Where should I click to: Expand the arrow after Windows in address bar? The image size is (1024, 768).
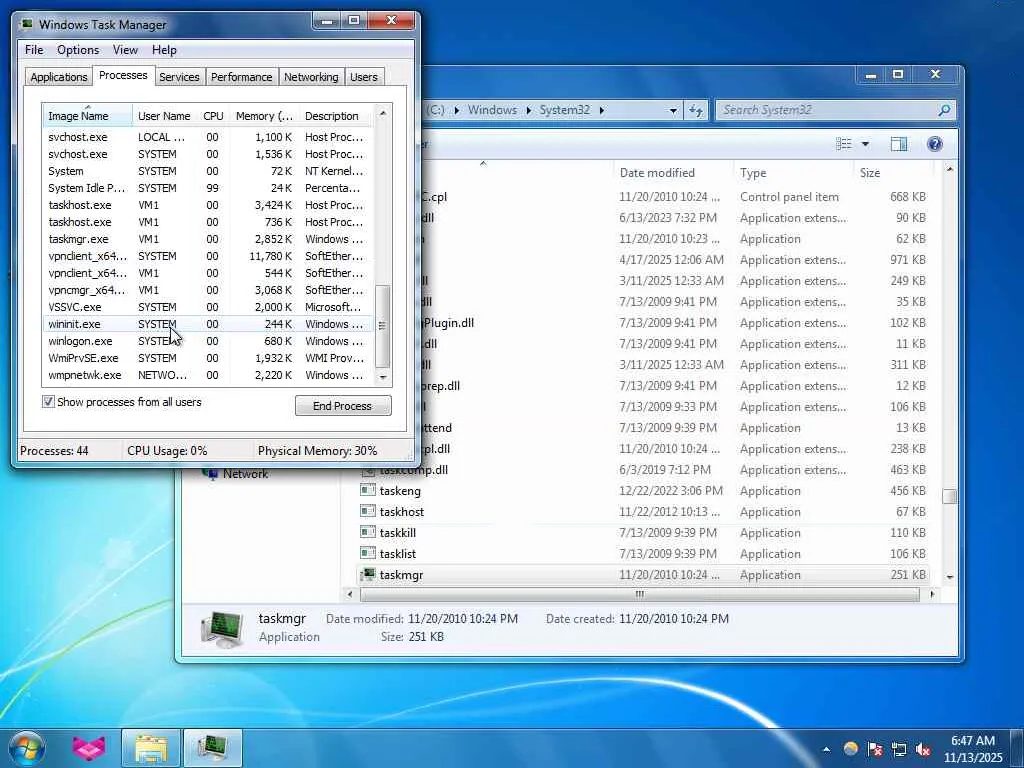[x=529, y=110]
